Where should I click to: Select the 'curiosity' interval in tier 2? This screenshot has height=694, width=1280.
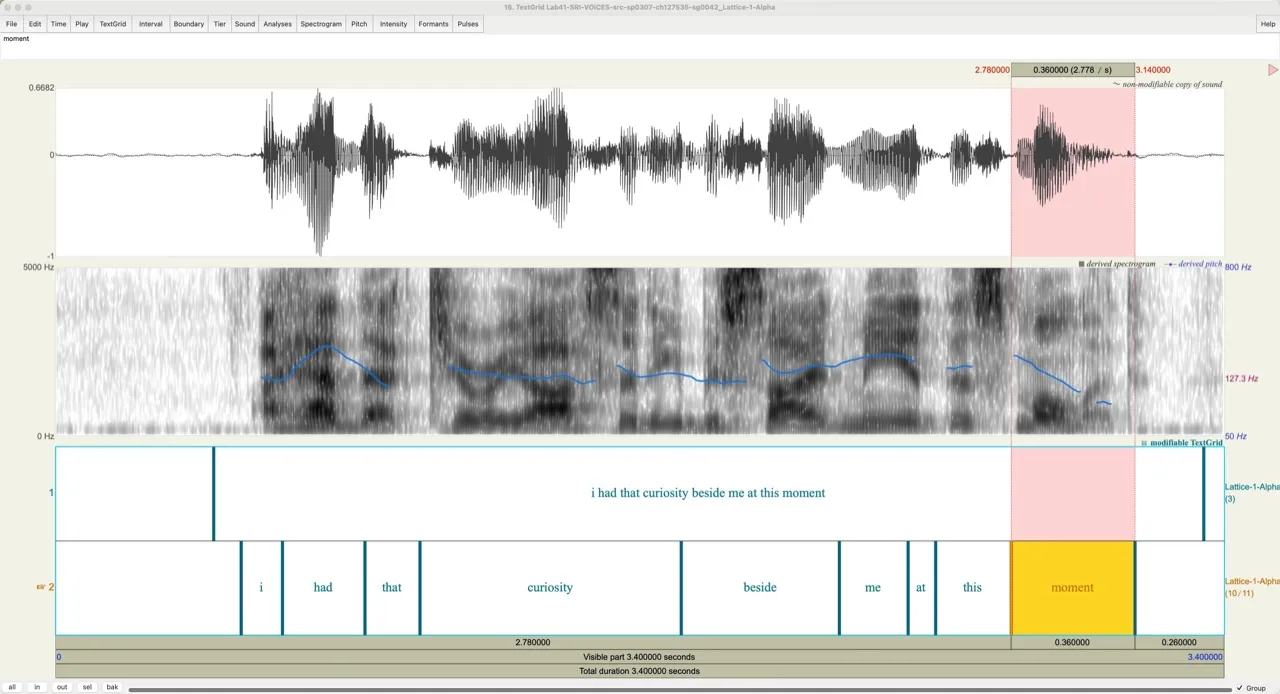(550, 588)
